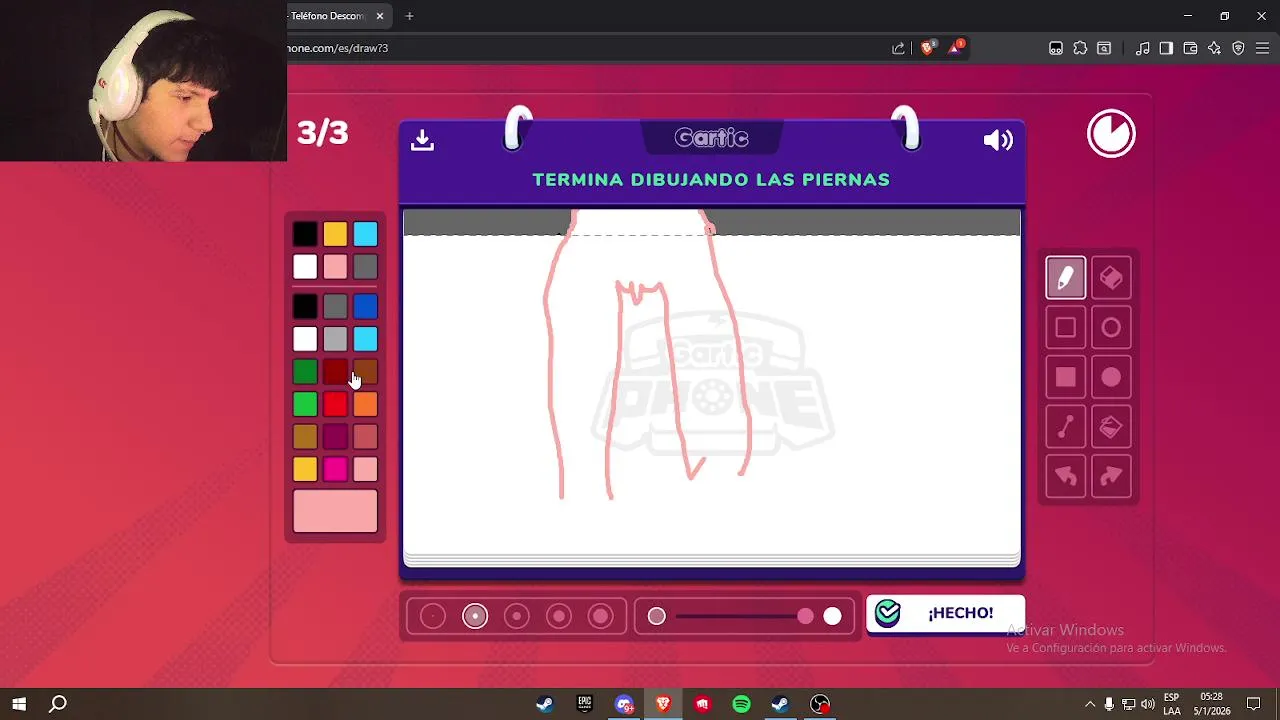Open the browser extensions puzzle icon
1280x720 pixels.
[x=1080, y=48]
